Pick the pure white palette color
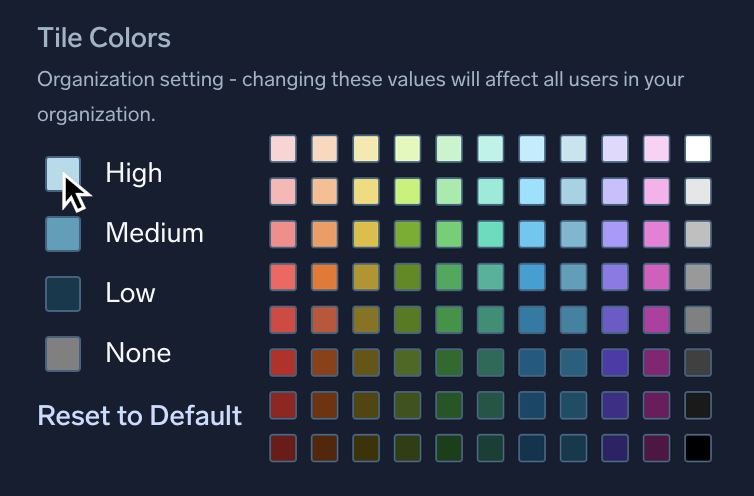This screenshot has width=754, height=496. click(698, 149)
